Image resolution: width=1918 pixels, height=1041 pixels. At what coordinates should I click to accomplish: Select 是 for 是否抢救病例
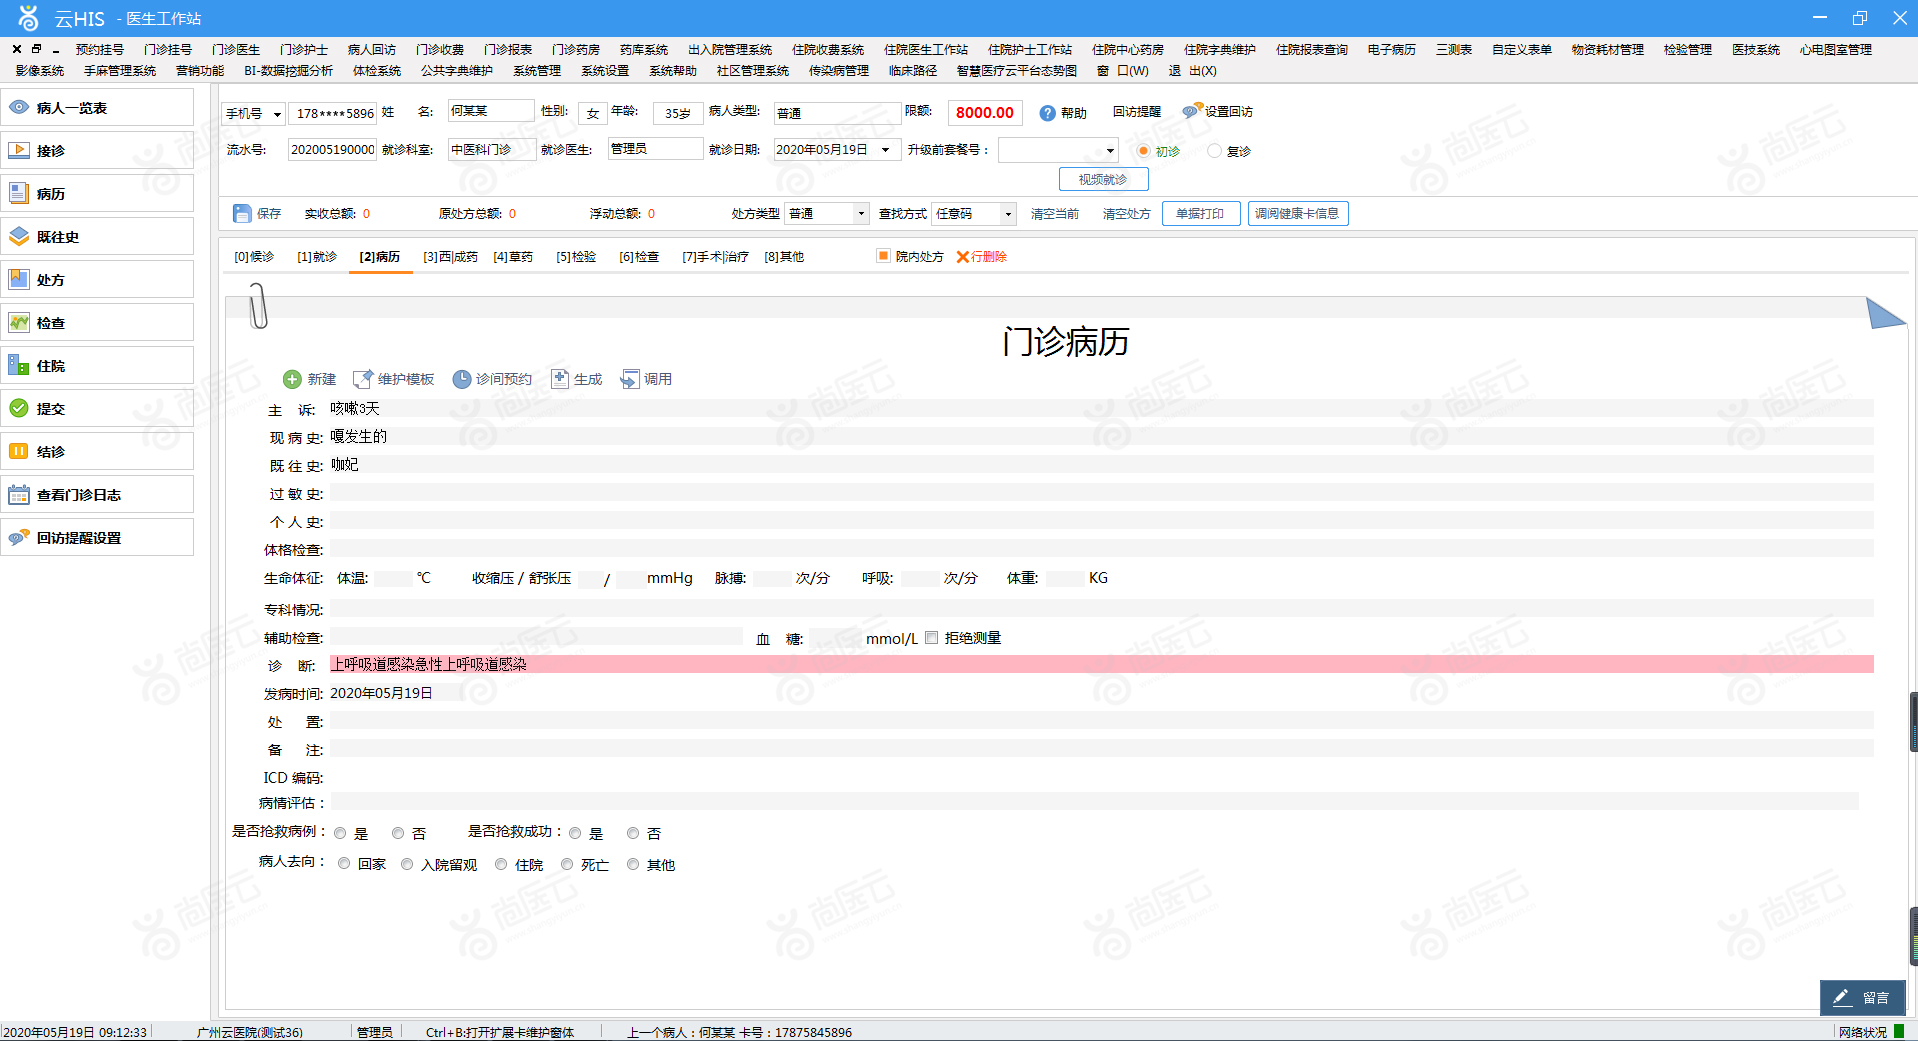coord(340,833)
